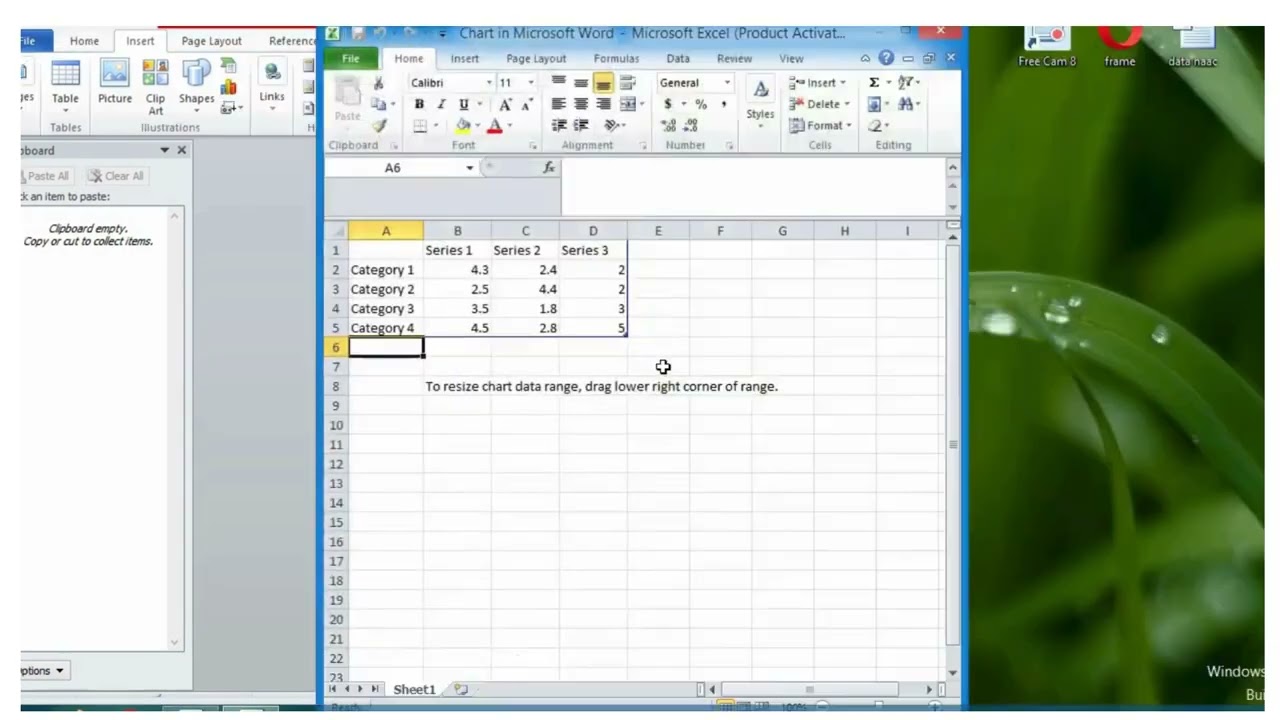Switch to Excel Data tab
Viewport: 1280px width, 720px height.
[x=678, y=59]
